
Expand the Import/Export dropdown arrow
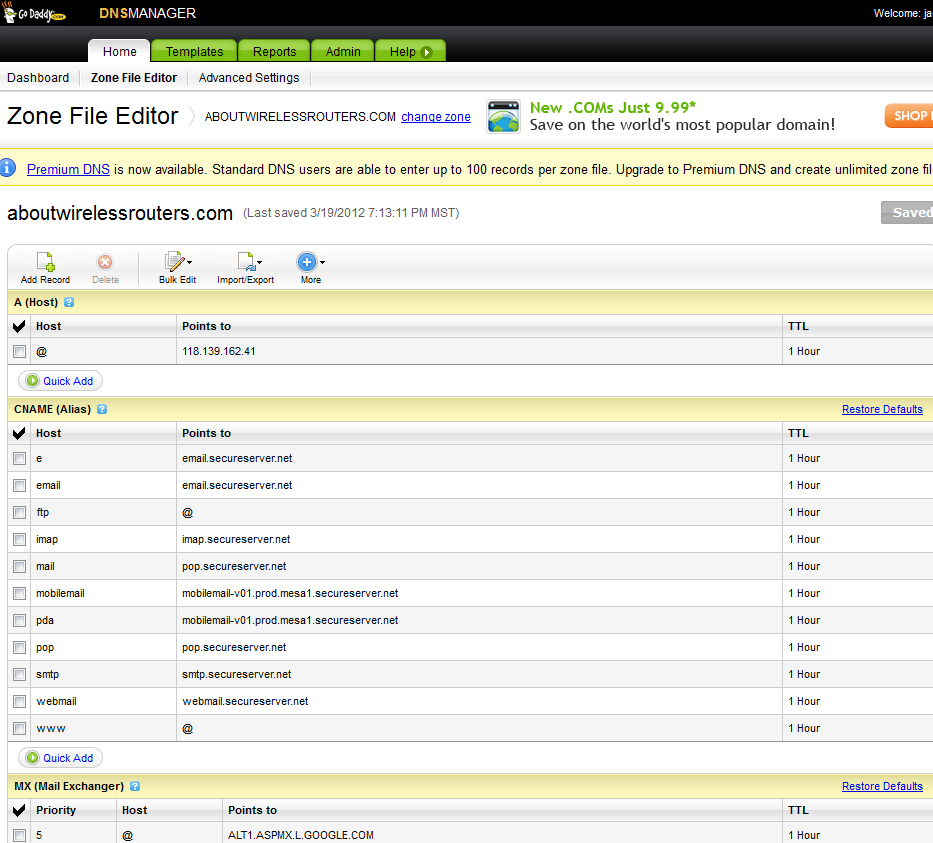point(259,262)
